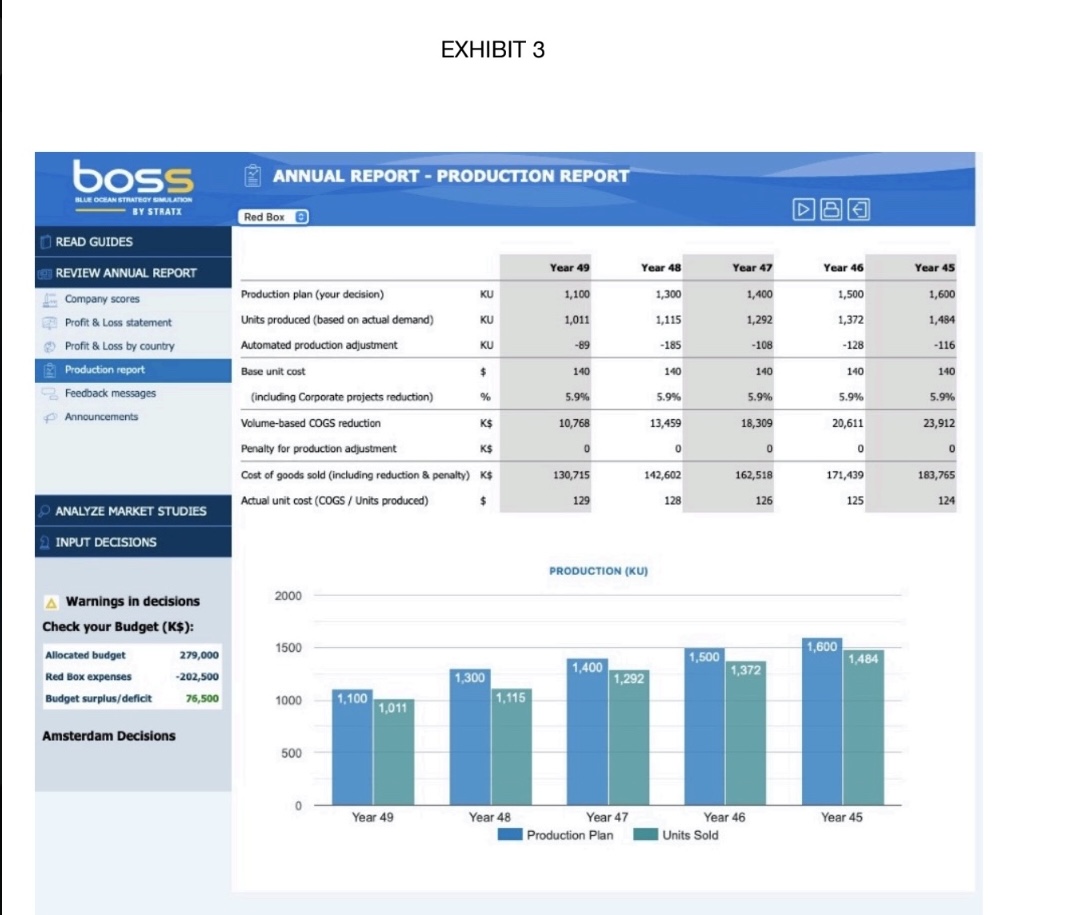Click Units Sold legend teal swatch

[x=645, y=835]
